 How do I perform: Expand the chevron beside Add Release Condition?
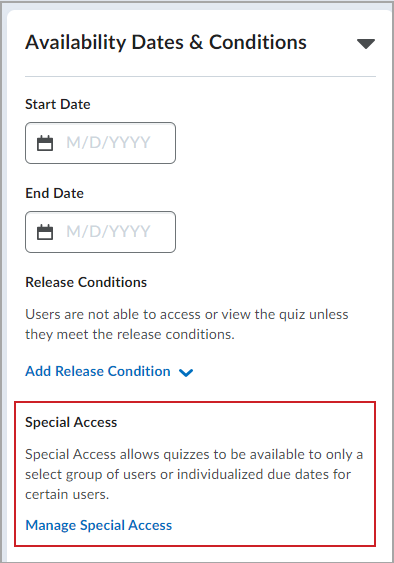186,373
